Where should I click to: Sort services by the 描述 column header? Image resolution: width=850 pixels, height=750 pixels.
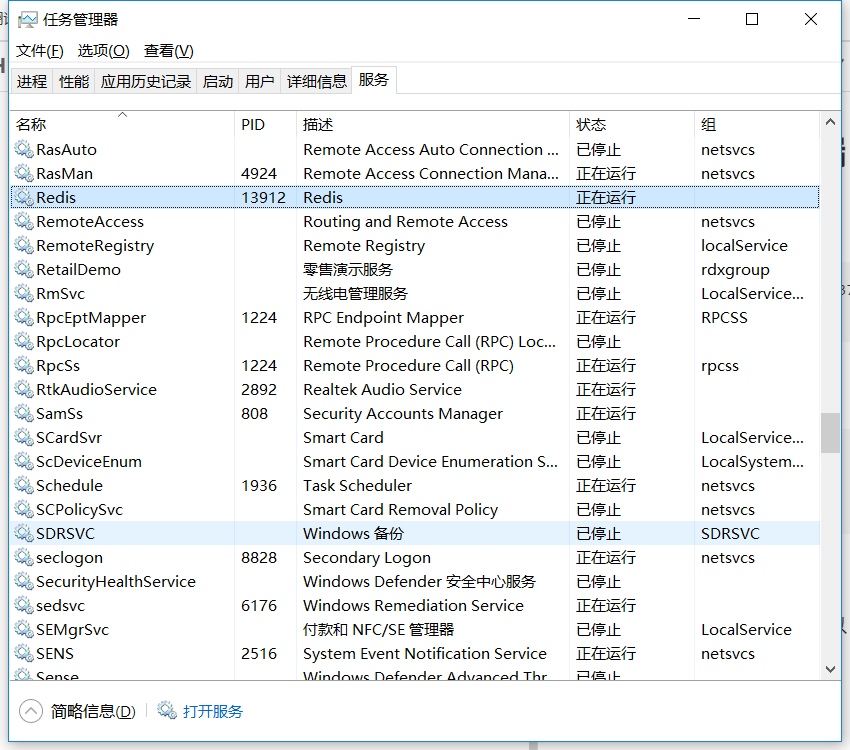pyautogui.click(x=433, y=124)
